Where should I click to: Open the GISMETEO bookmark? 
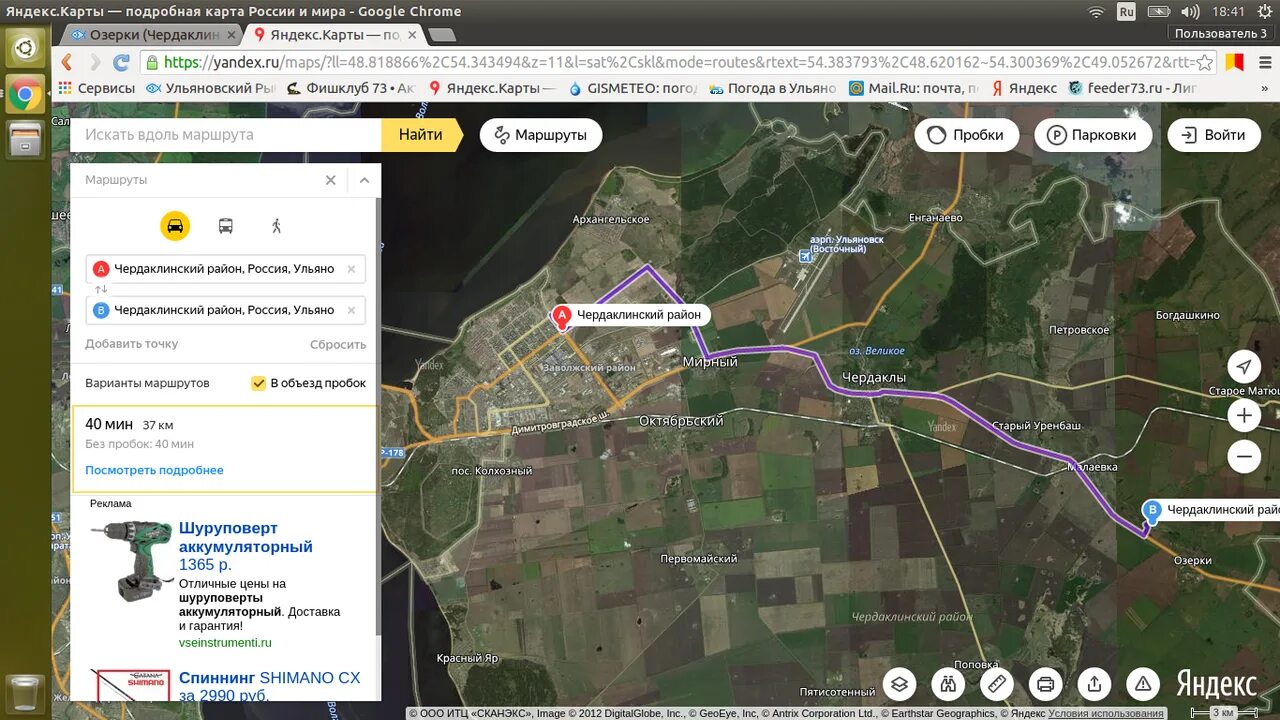point(633,88)
